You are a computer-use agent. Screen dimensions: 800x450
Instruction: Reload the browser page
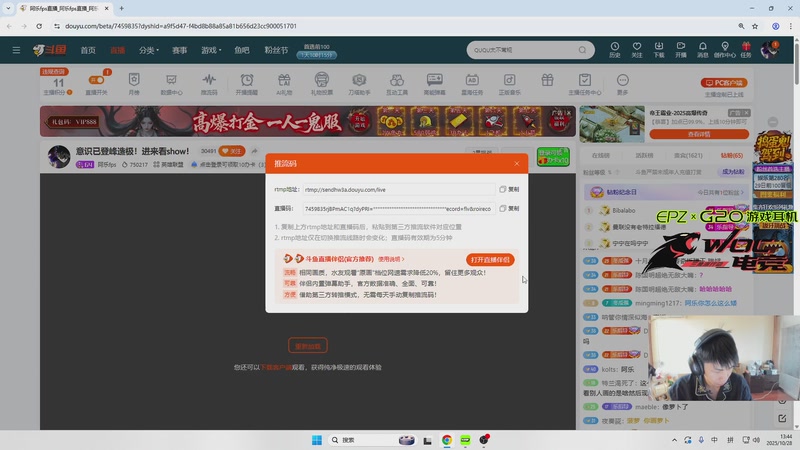tap(39, 26)
